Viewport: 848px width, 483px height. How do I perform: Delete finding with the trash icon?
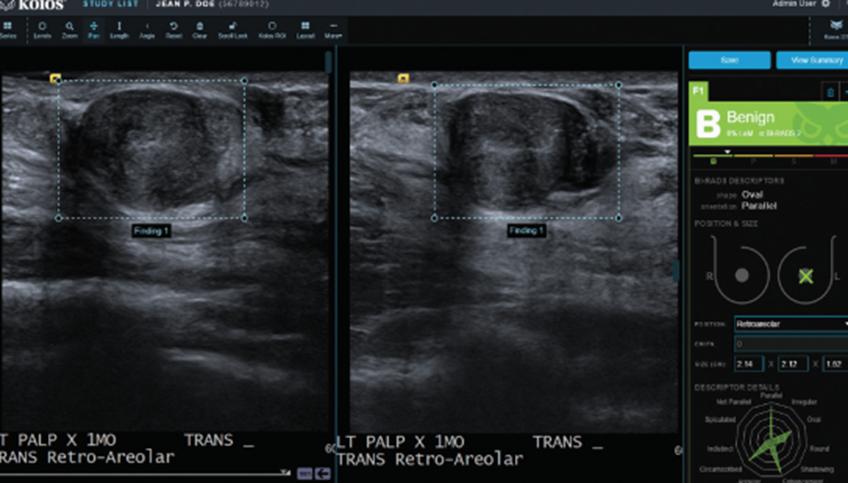(829, 92)
